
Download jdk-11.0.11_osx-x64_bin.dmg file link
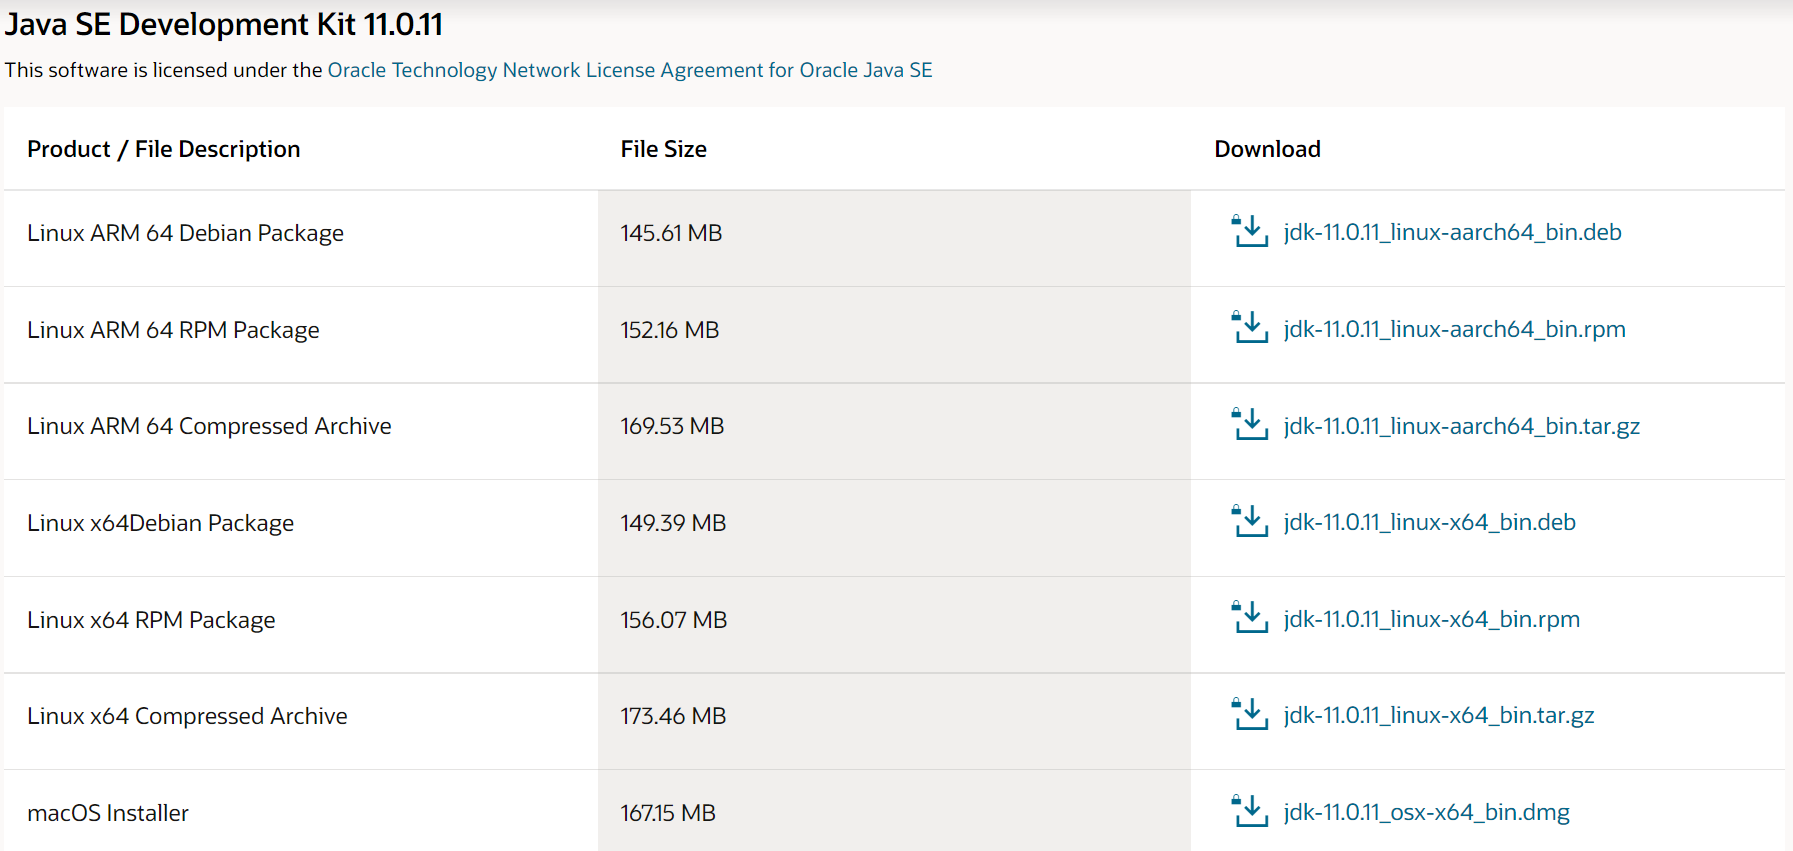point(1427,812)
